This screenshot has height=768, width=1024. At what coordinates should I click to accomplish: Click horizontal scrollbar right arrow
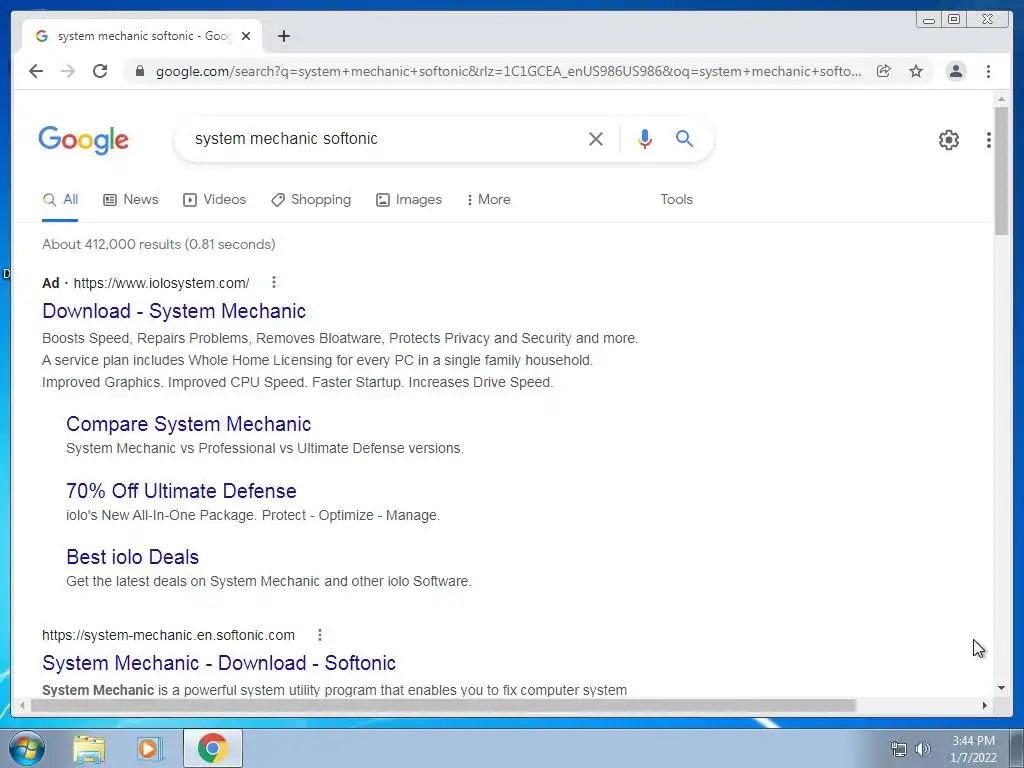pyautogui.click(x=985, y=705)
